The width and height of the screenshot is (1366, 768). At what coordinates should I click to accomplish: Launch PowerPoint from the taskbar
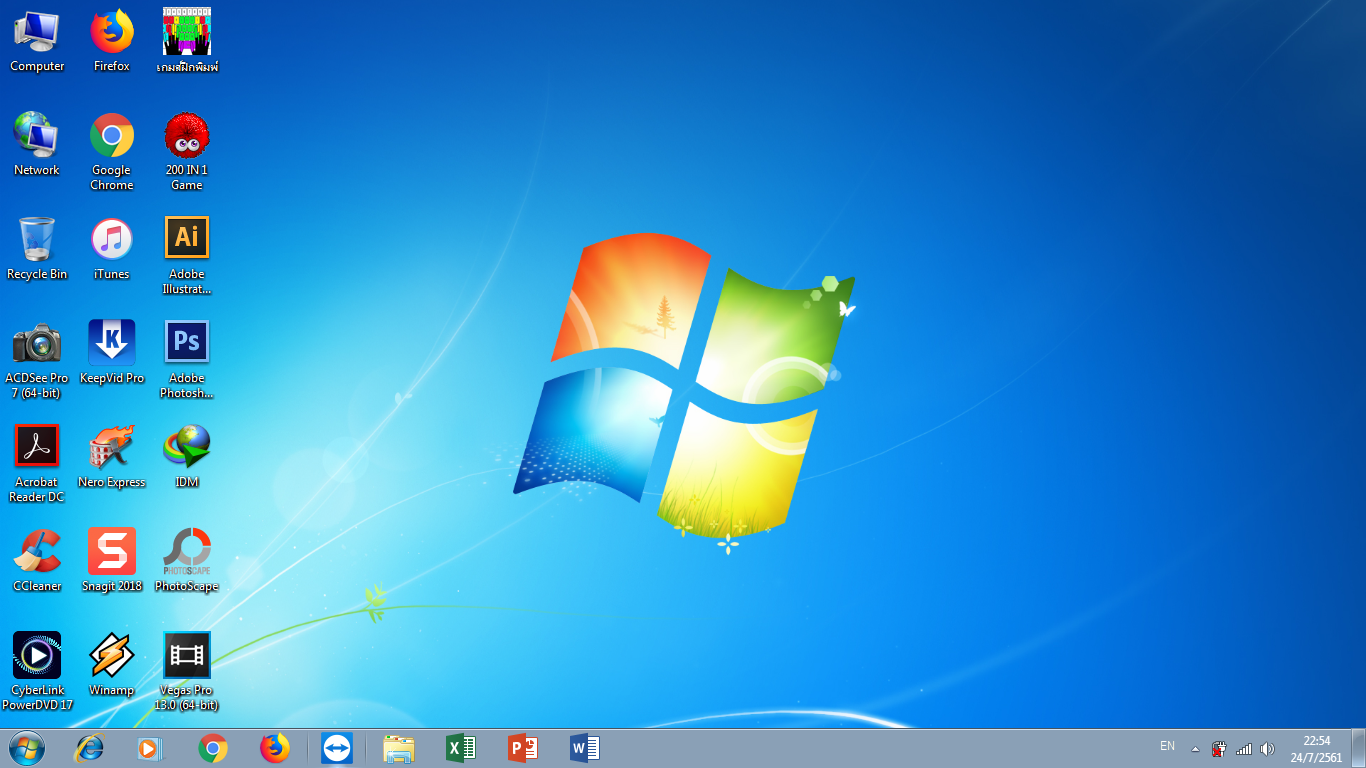[x=523, y=748]
